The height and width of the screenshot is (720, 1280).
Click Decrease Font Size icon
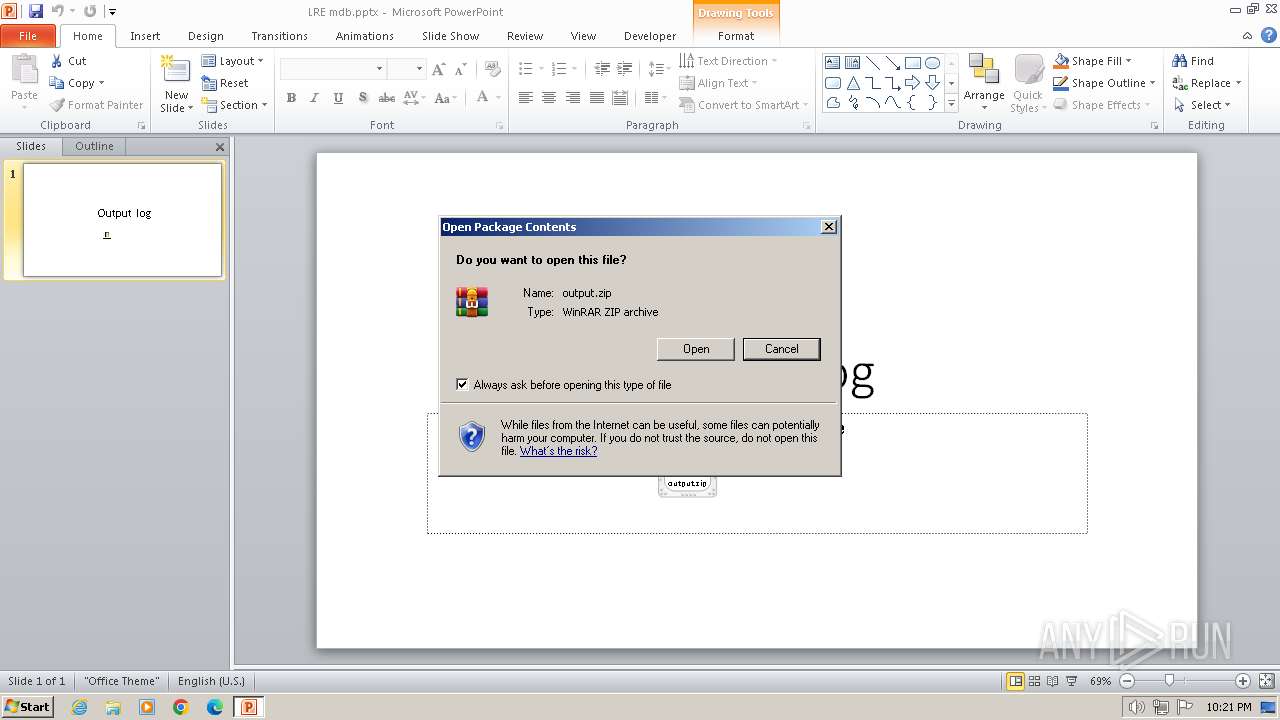point(460,69)
